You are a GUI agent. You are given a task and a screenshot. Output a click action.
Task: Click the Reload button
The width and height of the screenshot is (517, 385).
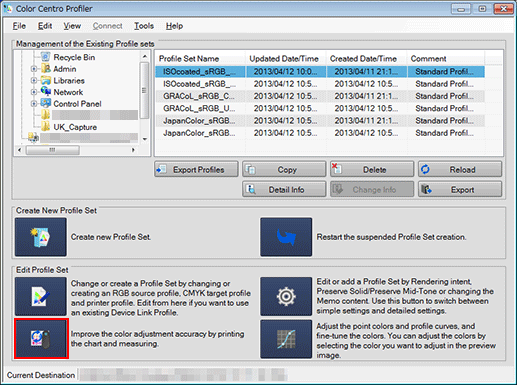click(x=460, y=169)
